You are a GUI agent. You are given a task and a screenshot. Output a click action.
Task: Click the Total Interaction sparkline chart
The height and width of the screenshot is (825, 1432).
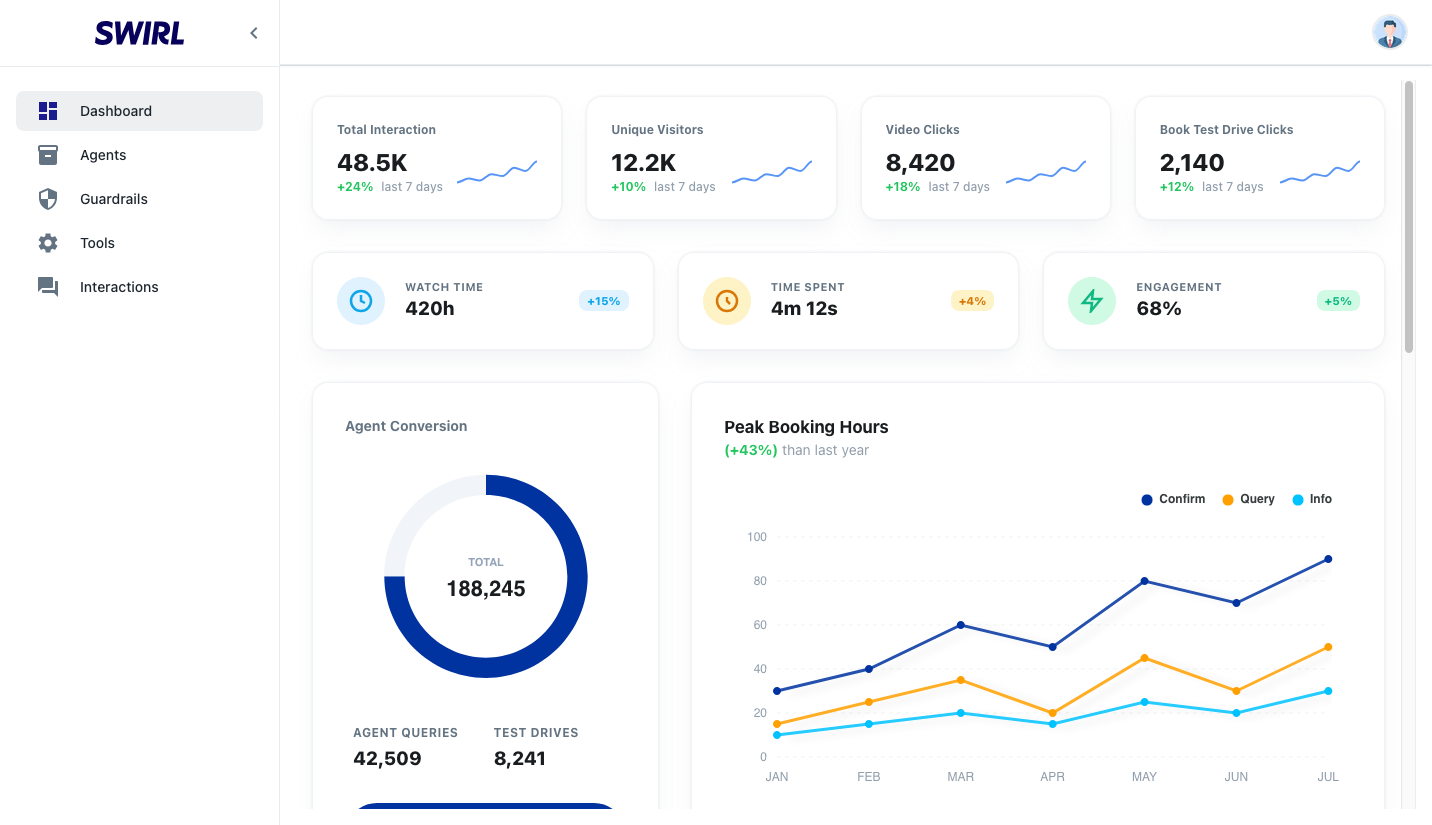click(x=497, y=172)
